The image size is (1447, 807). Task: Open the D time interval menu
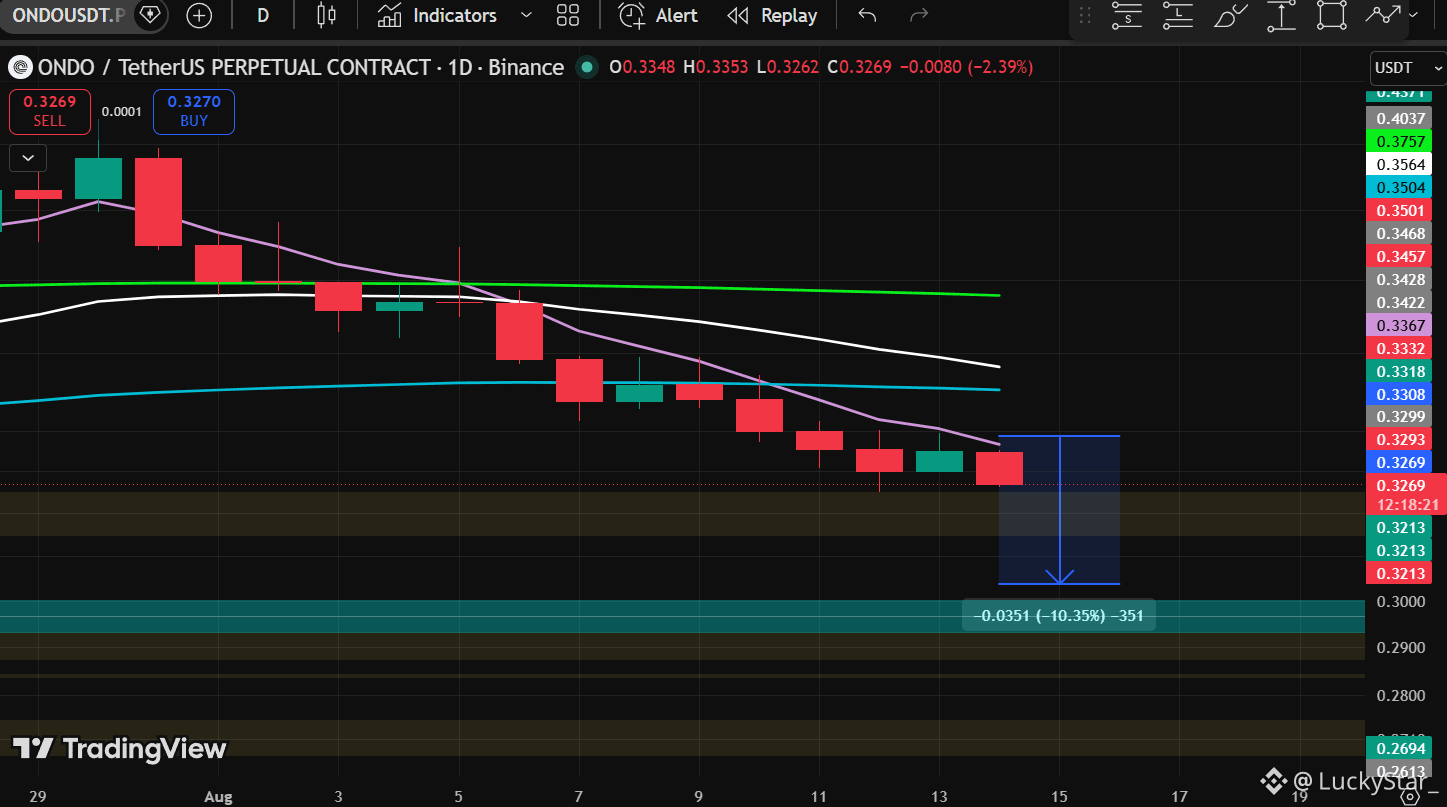(x=262, y=15)
